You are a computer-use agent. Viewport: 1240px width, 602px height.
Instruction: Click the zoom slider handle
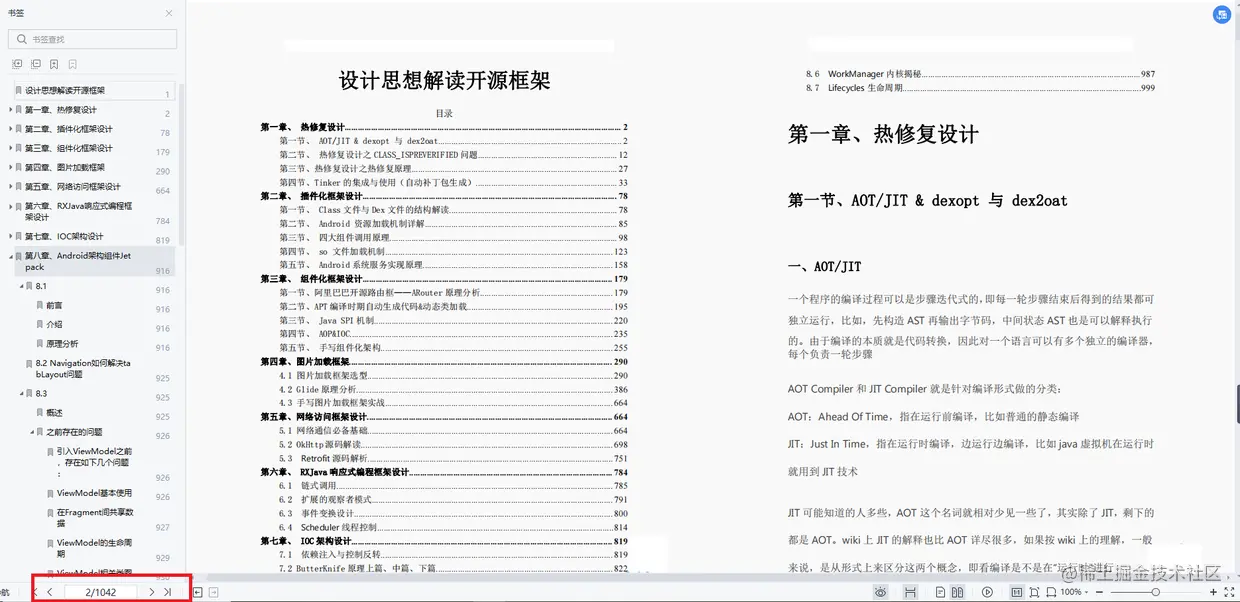click(x=1156, y=592)
